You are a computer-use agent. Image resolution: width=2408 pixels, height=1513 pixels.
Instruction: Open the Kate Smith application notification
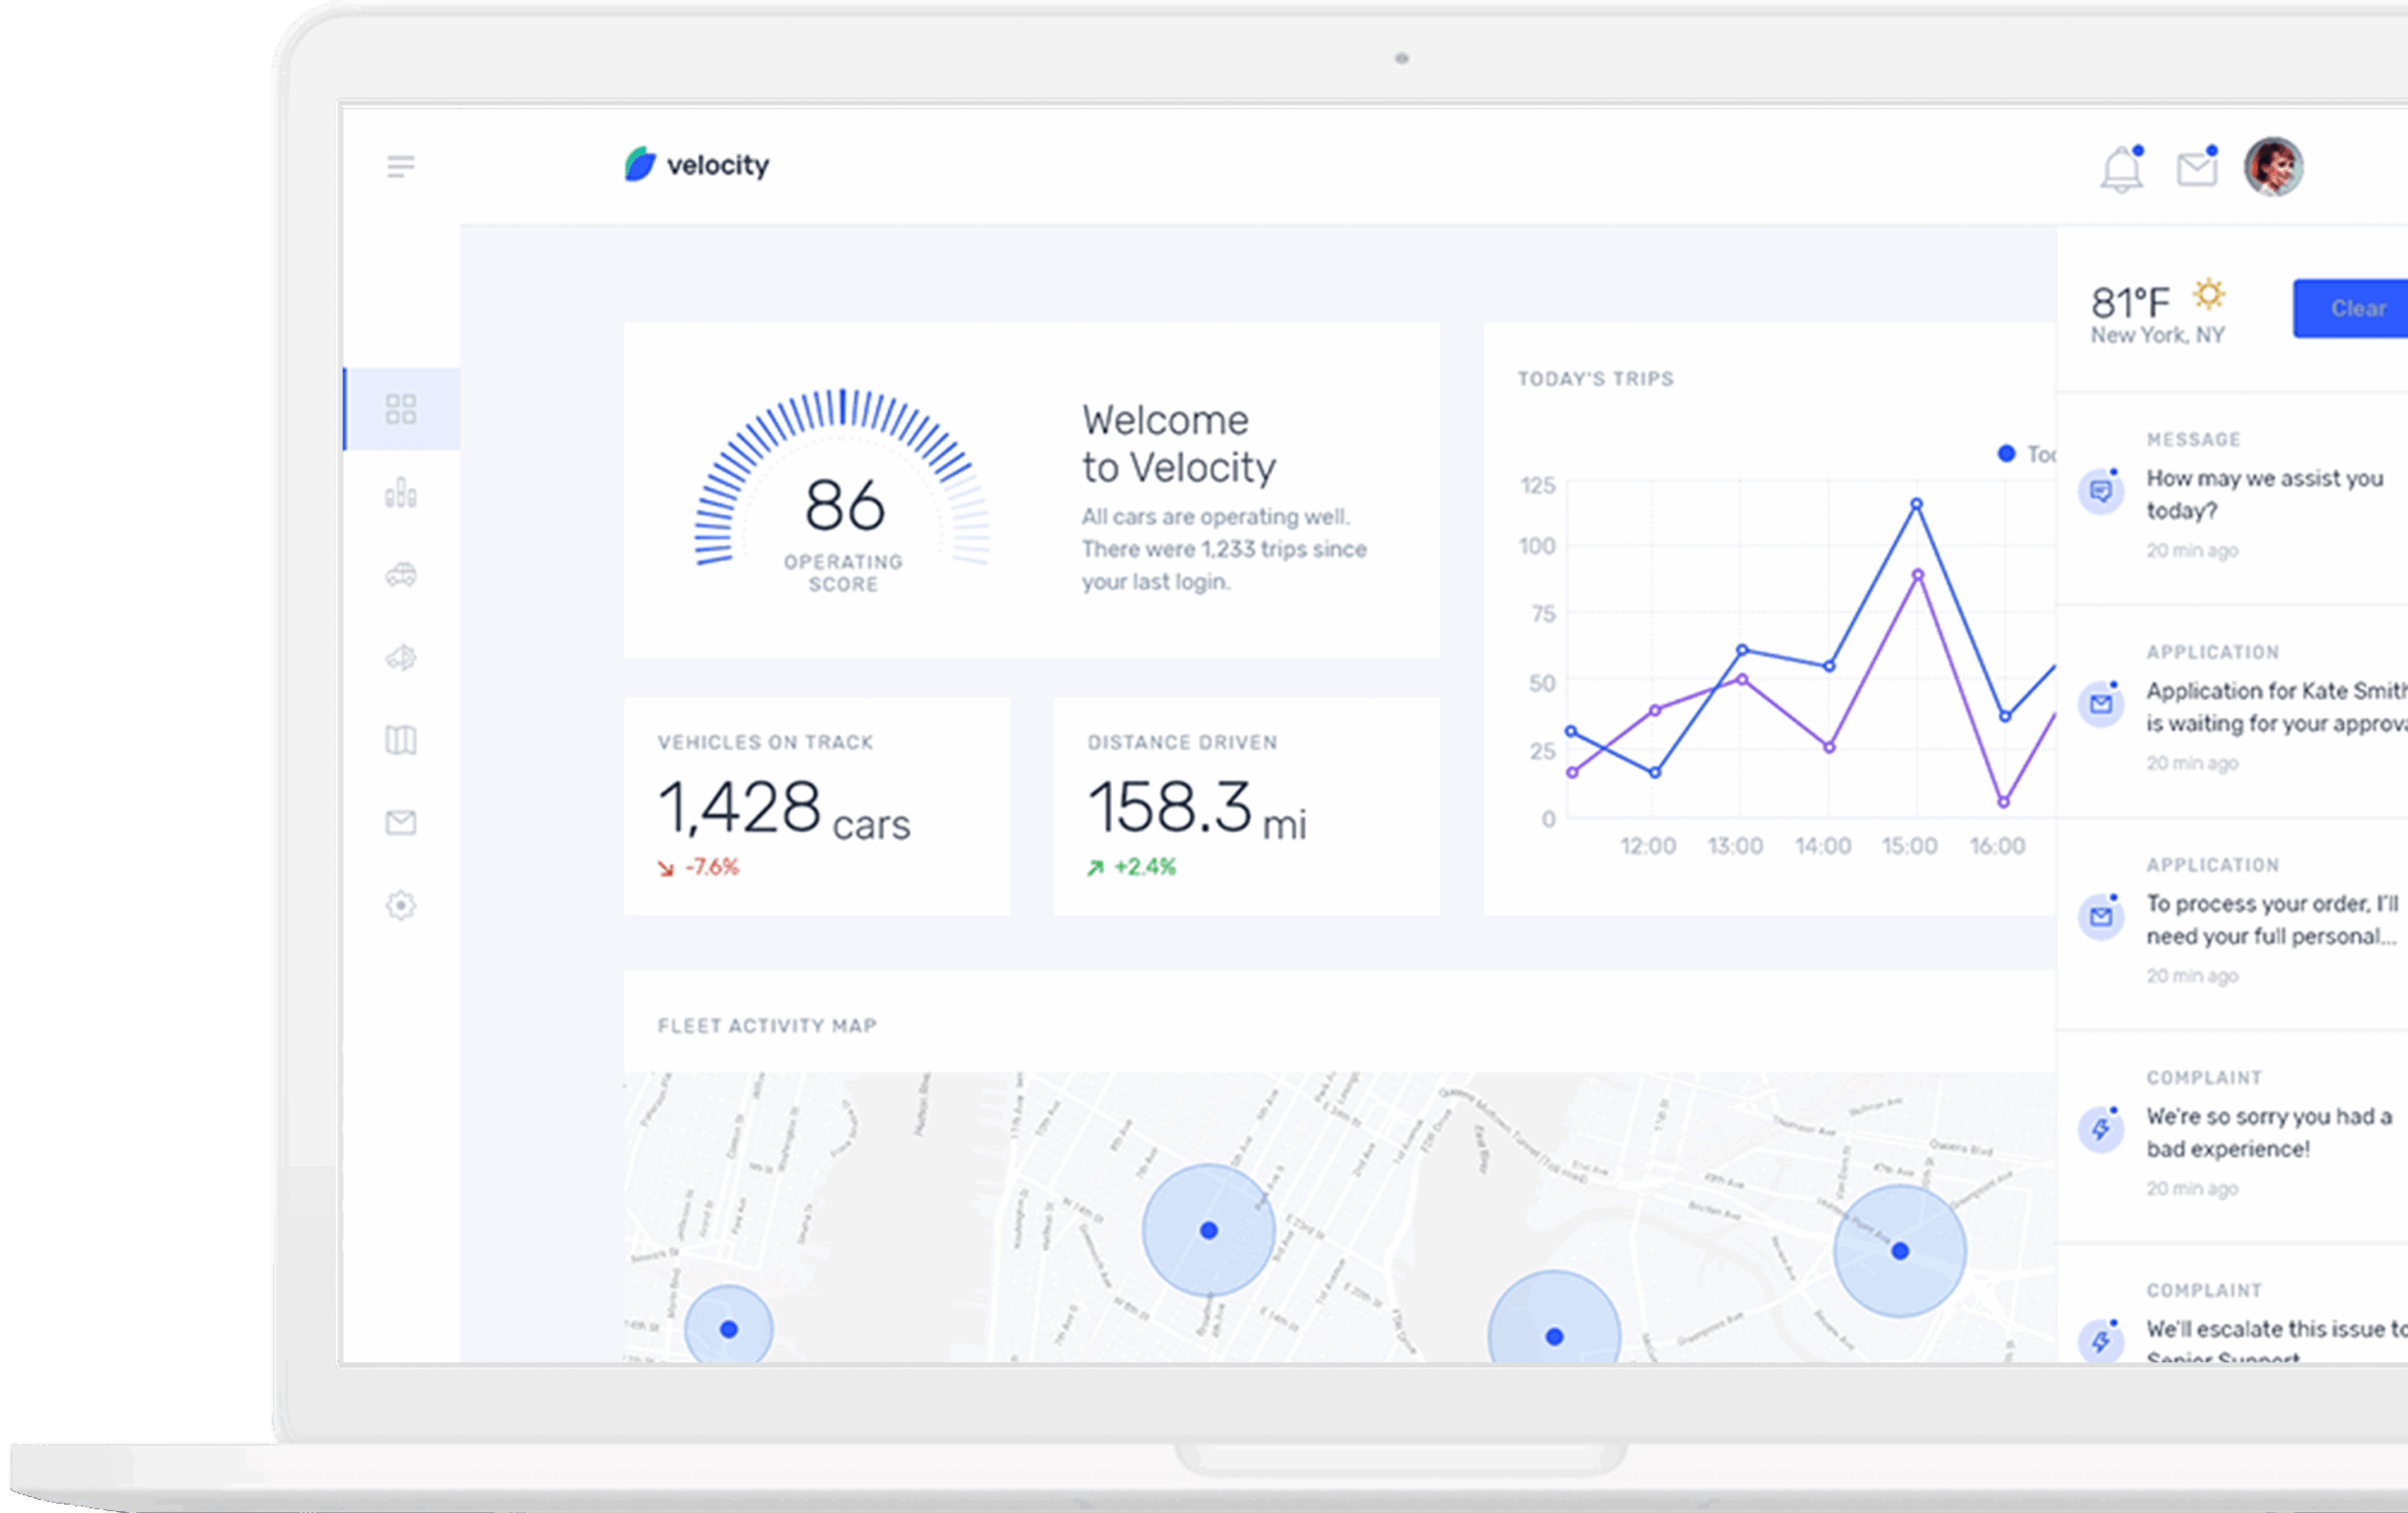point(2270,707)
